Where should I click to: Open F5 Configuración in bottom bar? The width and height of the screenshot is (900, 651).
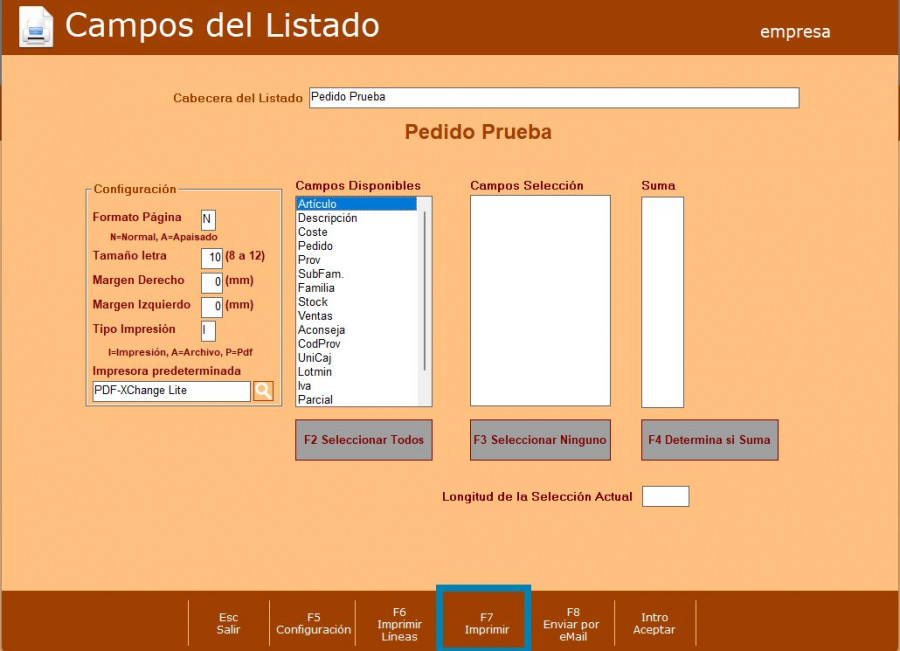click(313, 623)
